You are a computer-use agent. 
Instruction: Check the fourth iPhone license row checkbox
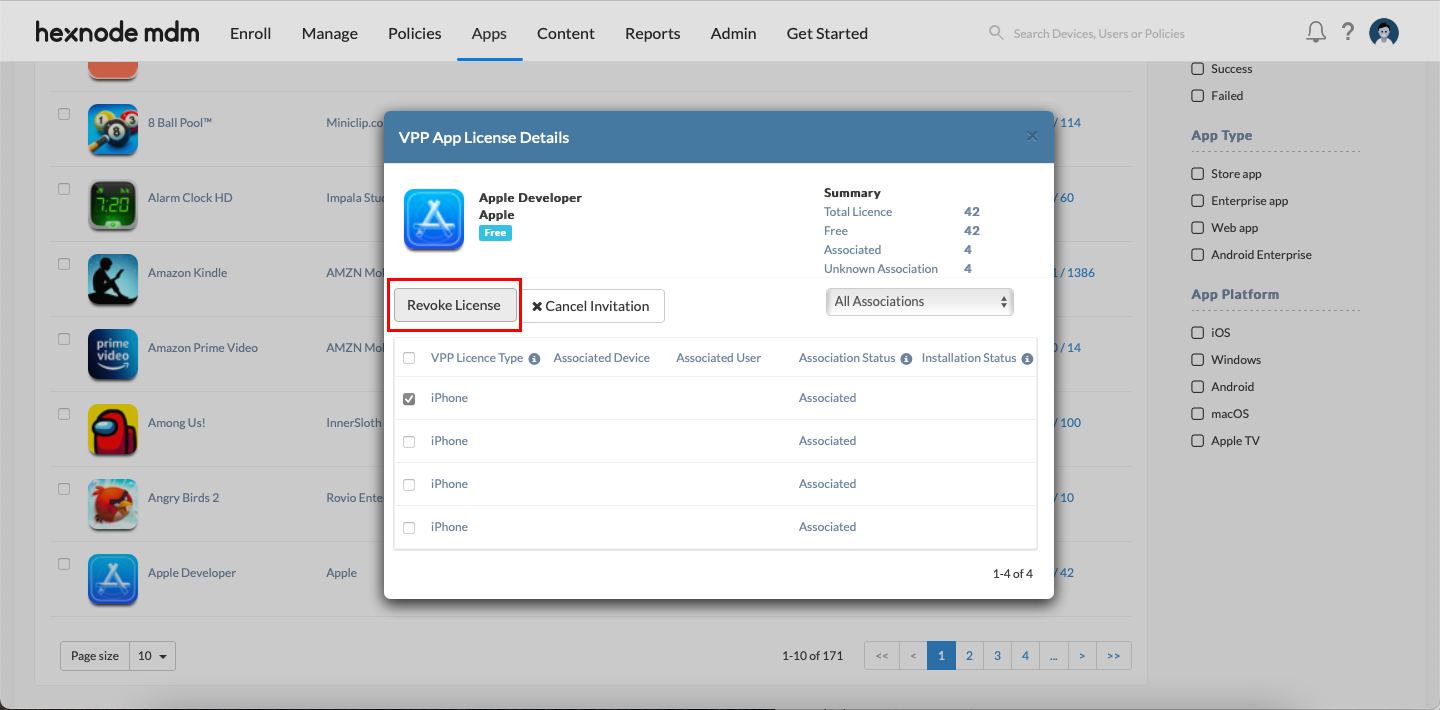click(409, 527)
